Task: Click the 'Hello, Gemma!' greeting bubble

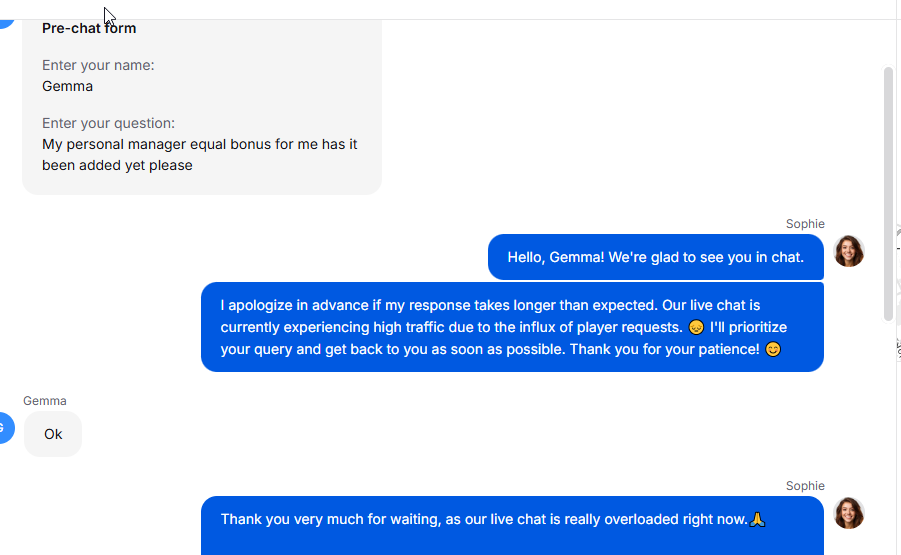Action: 655,257
